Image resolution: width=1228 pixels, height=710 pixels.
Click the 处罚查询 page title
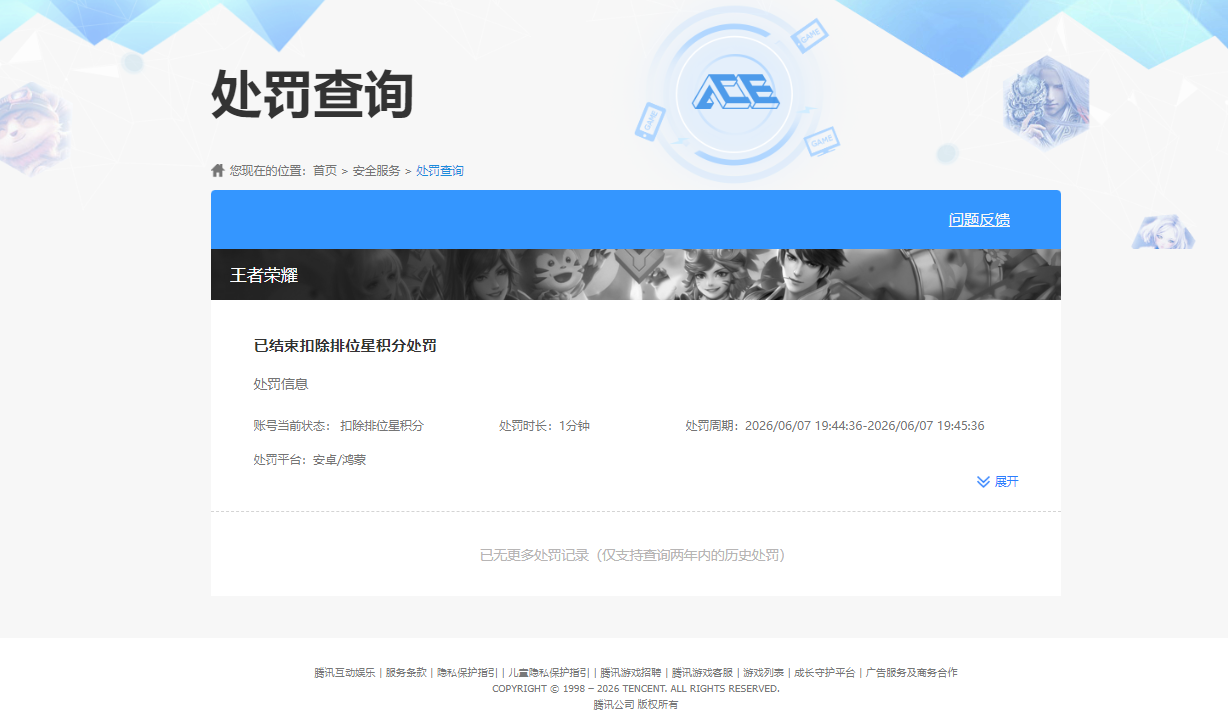(312, 96)
